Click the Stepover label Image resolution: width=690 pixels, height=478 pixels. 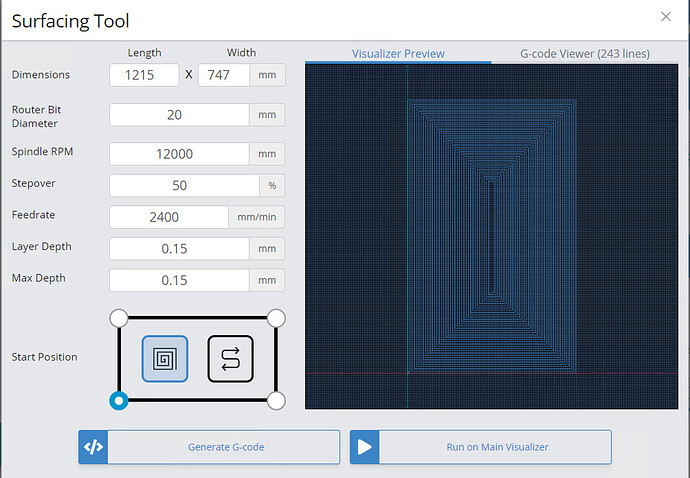pyautogui.click(x=33, y=184)
